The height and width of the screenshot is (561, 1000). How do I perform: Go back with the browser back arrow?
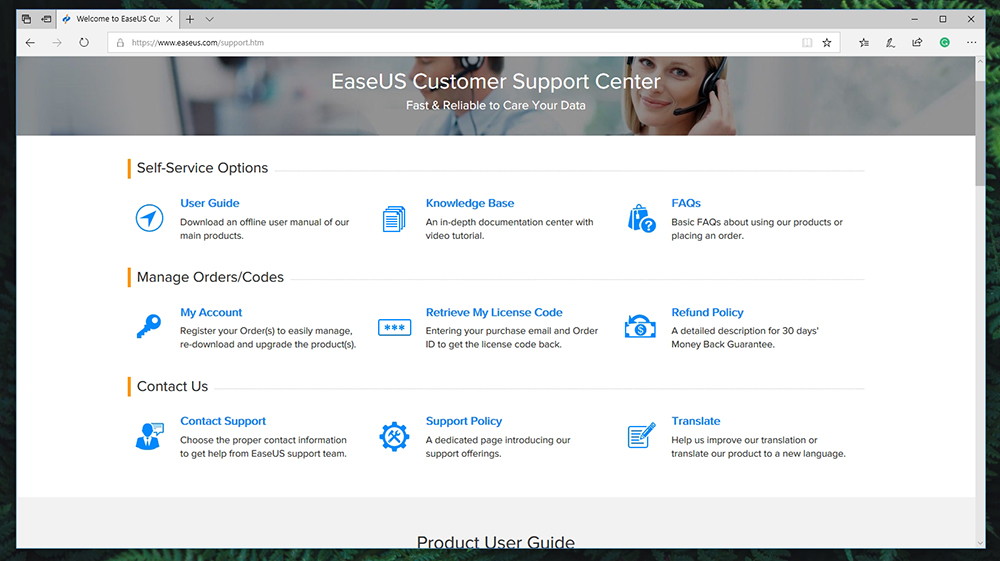click(x=30, y=43)
